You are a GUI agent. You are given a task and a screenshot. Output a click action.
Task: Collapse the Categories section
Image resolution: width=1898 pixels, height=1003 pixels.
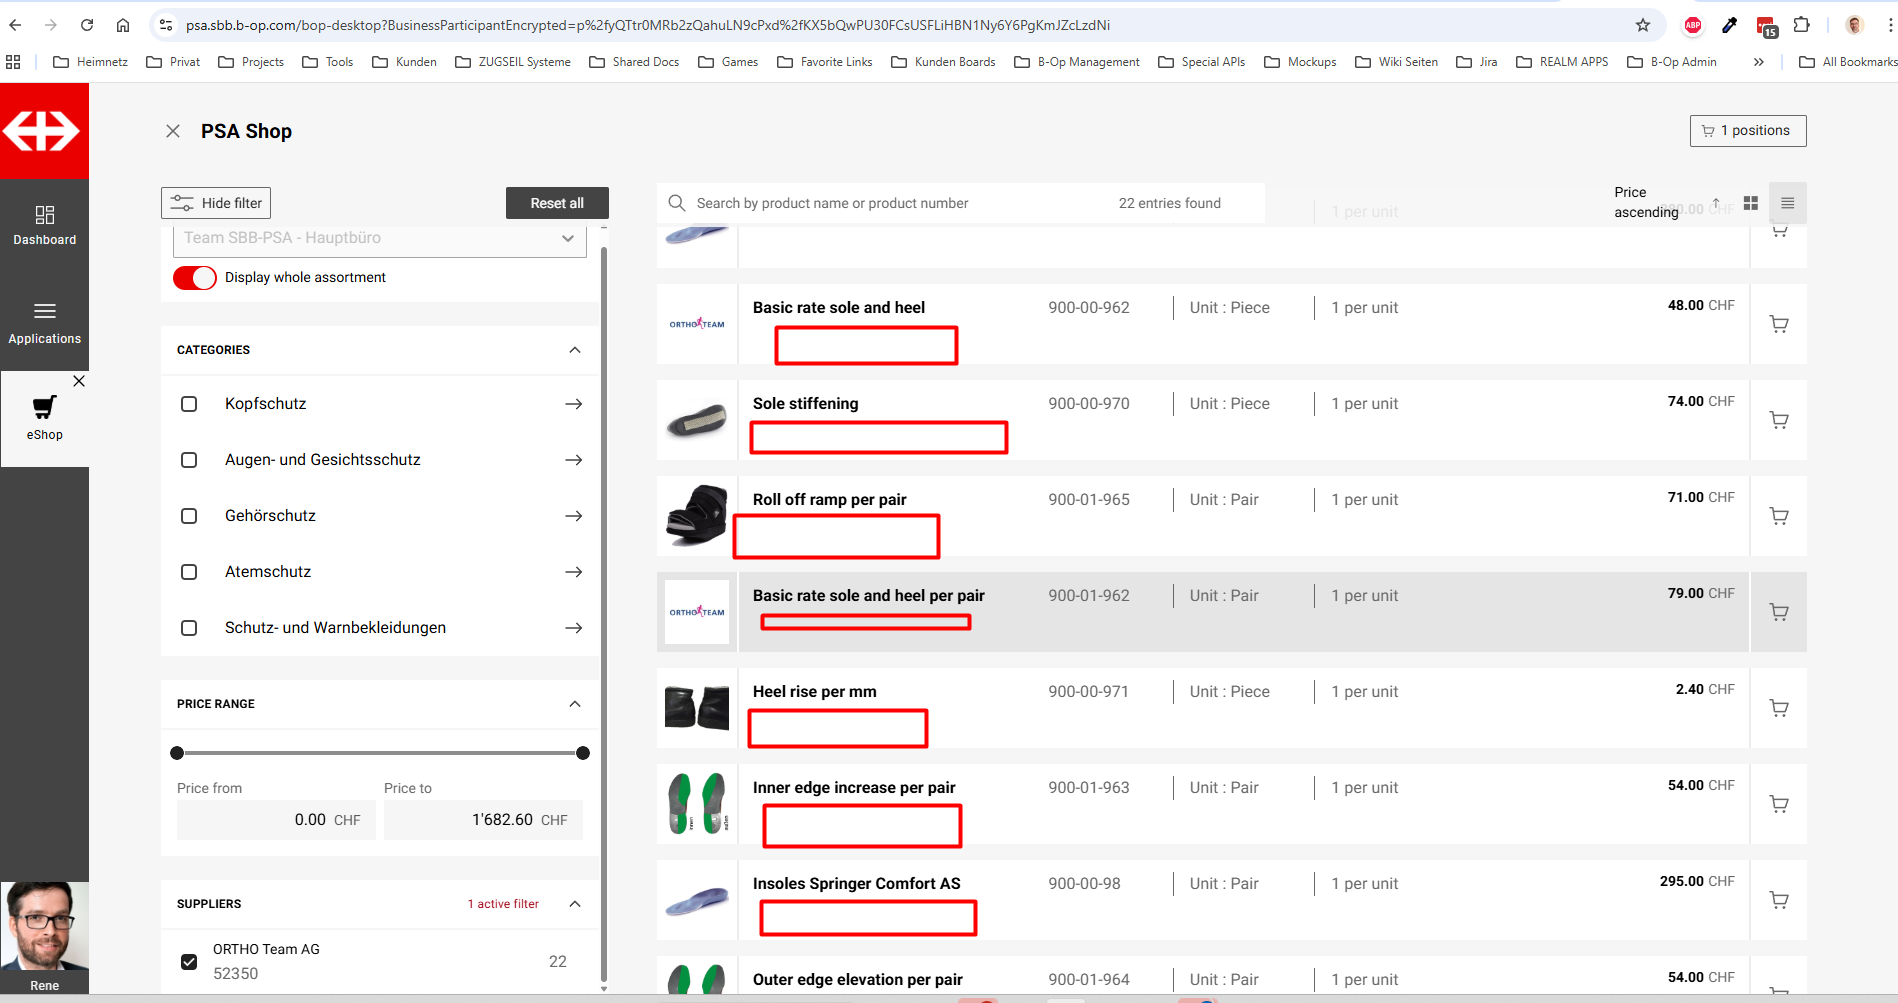575,350
